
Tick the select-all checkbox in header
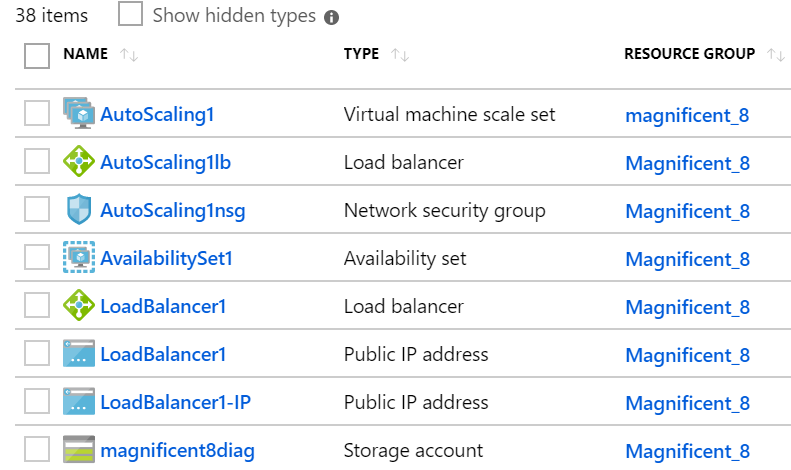point(37,55)
